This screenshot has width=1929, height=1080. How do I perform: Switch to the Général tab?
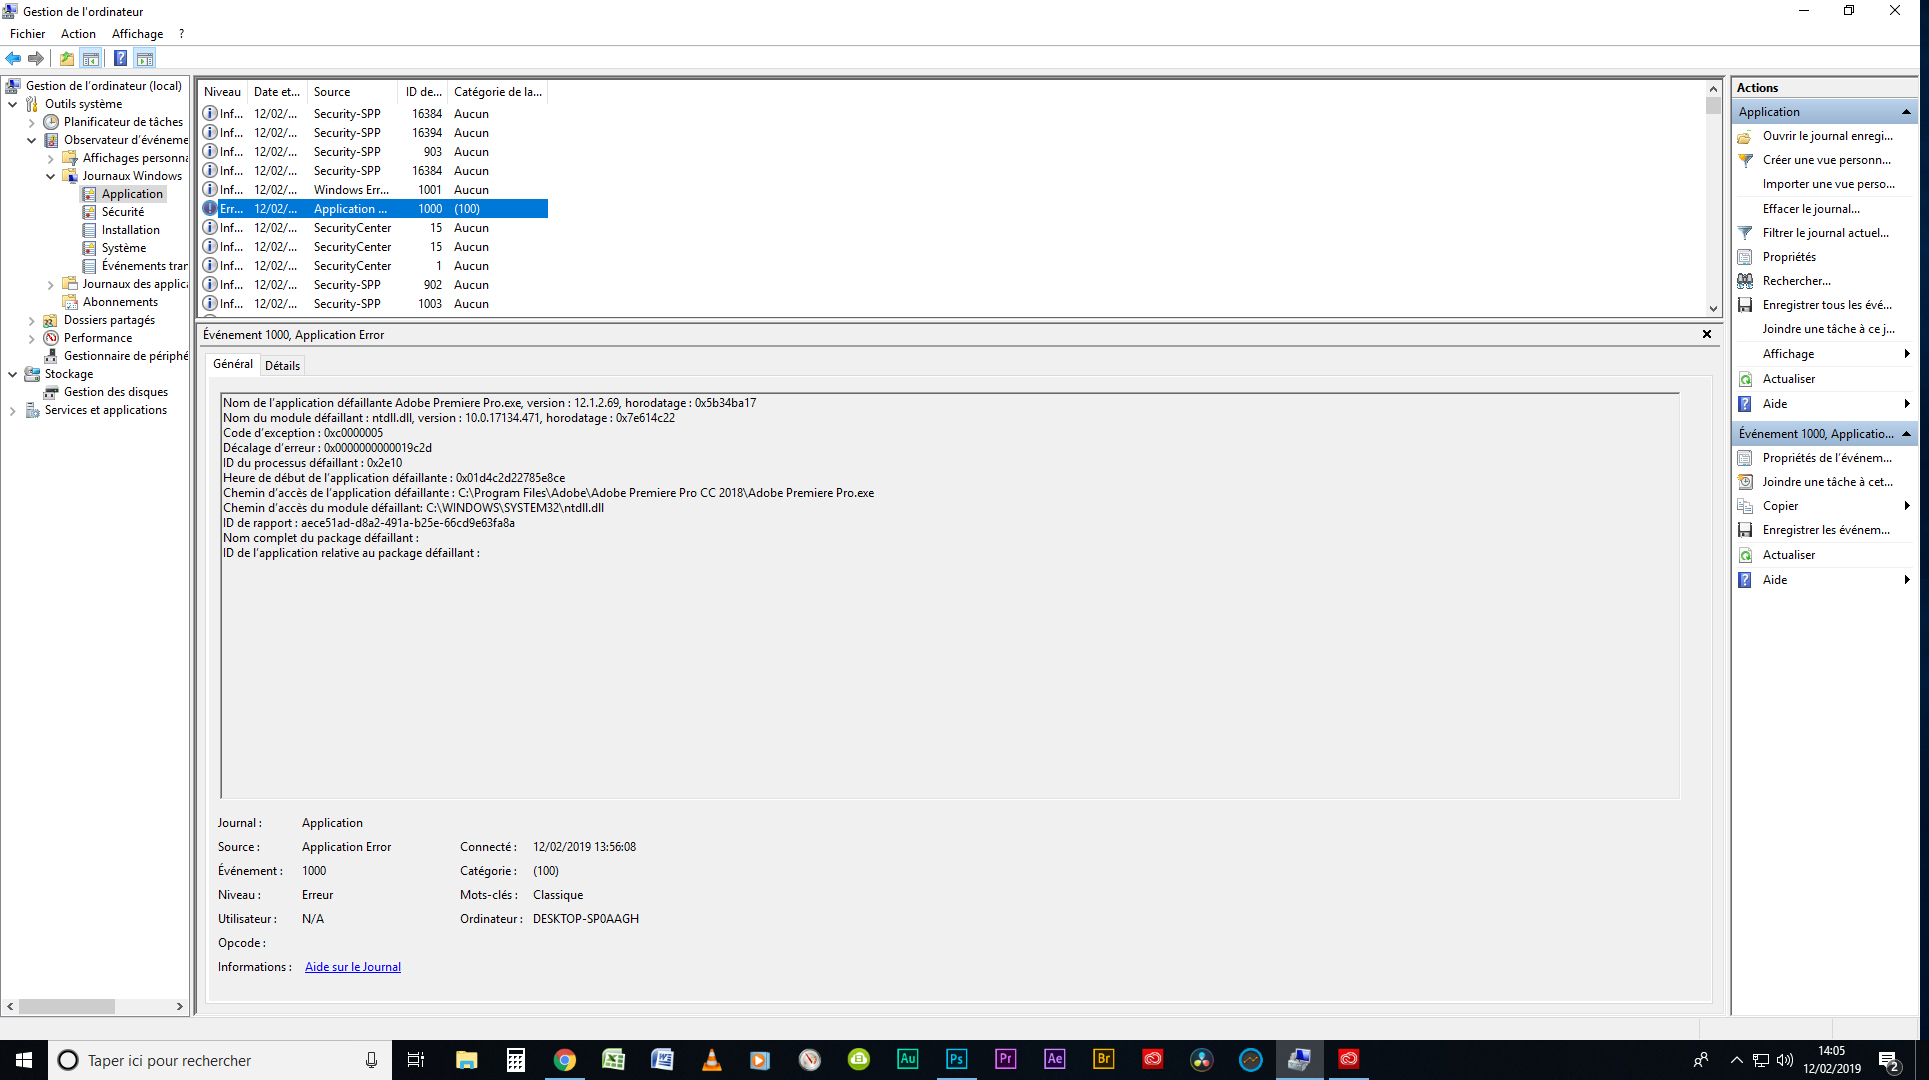(x=233, y=364)
